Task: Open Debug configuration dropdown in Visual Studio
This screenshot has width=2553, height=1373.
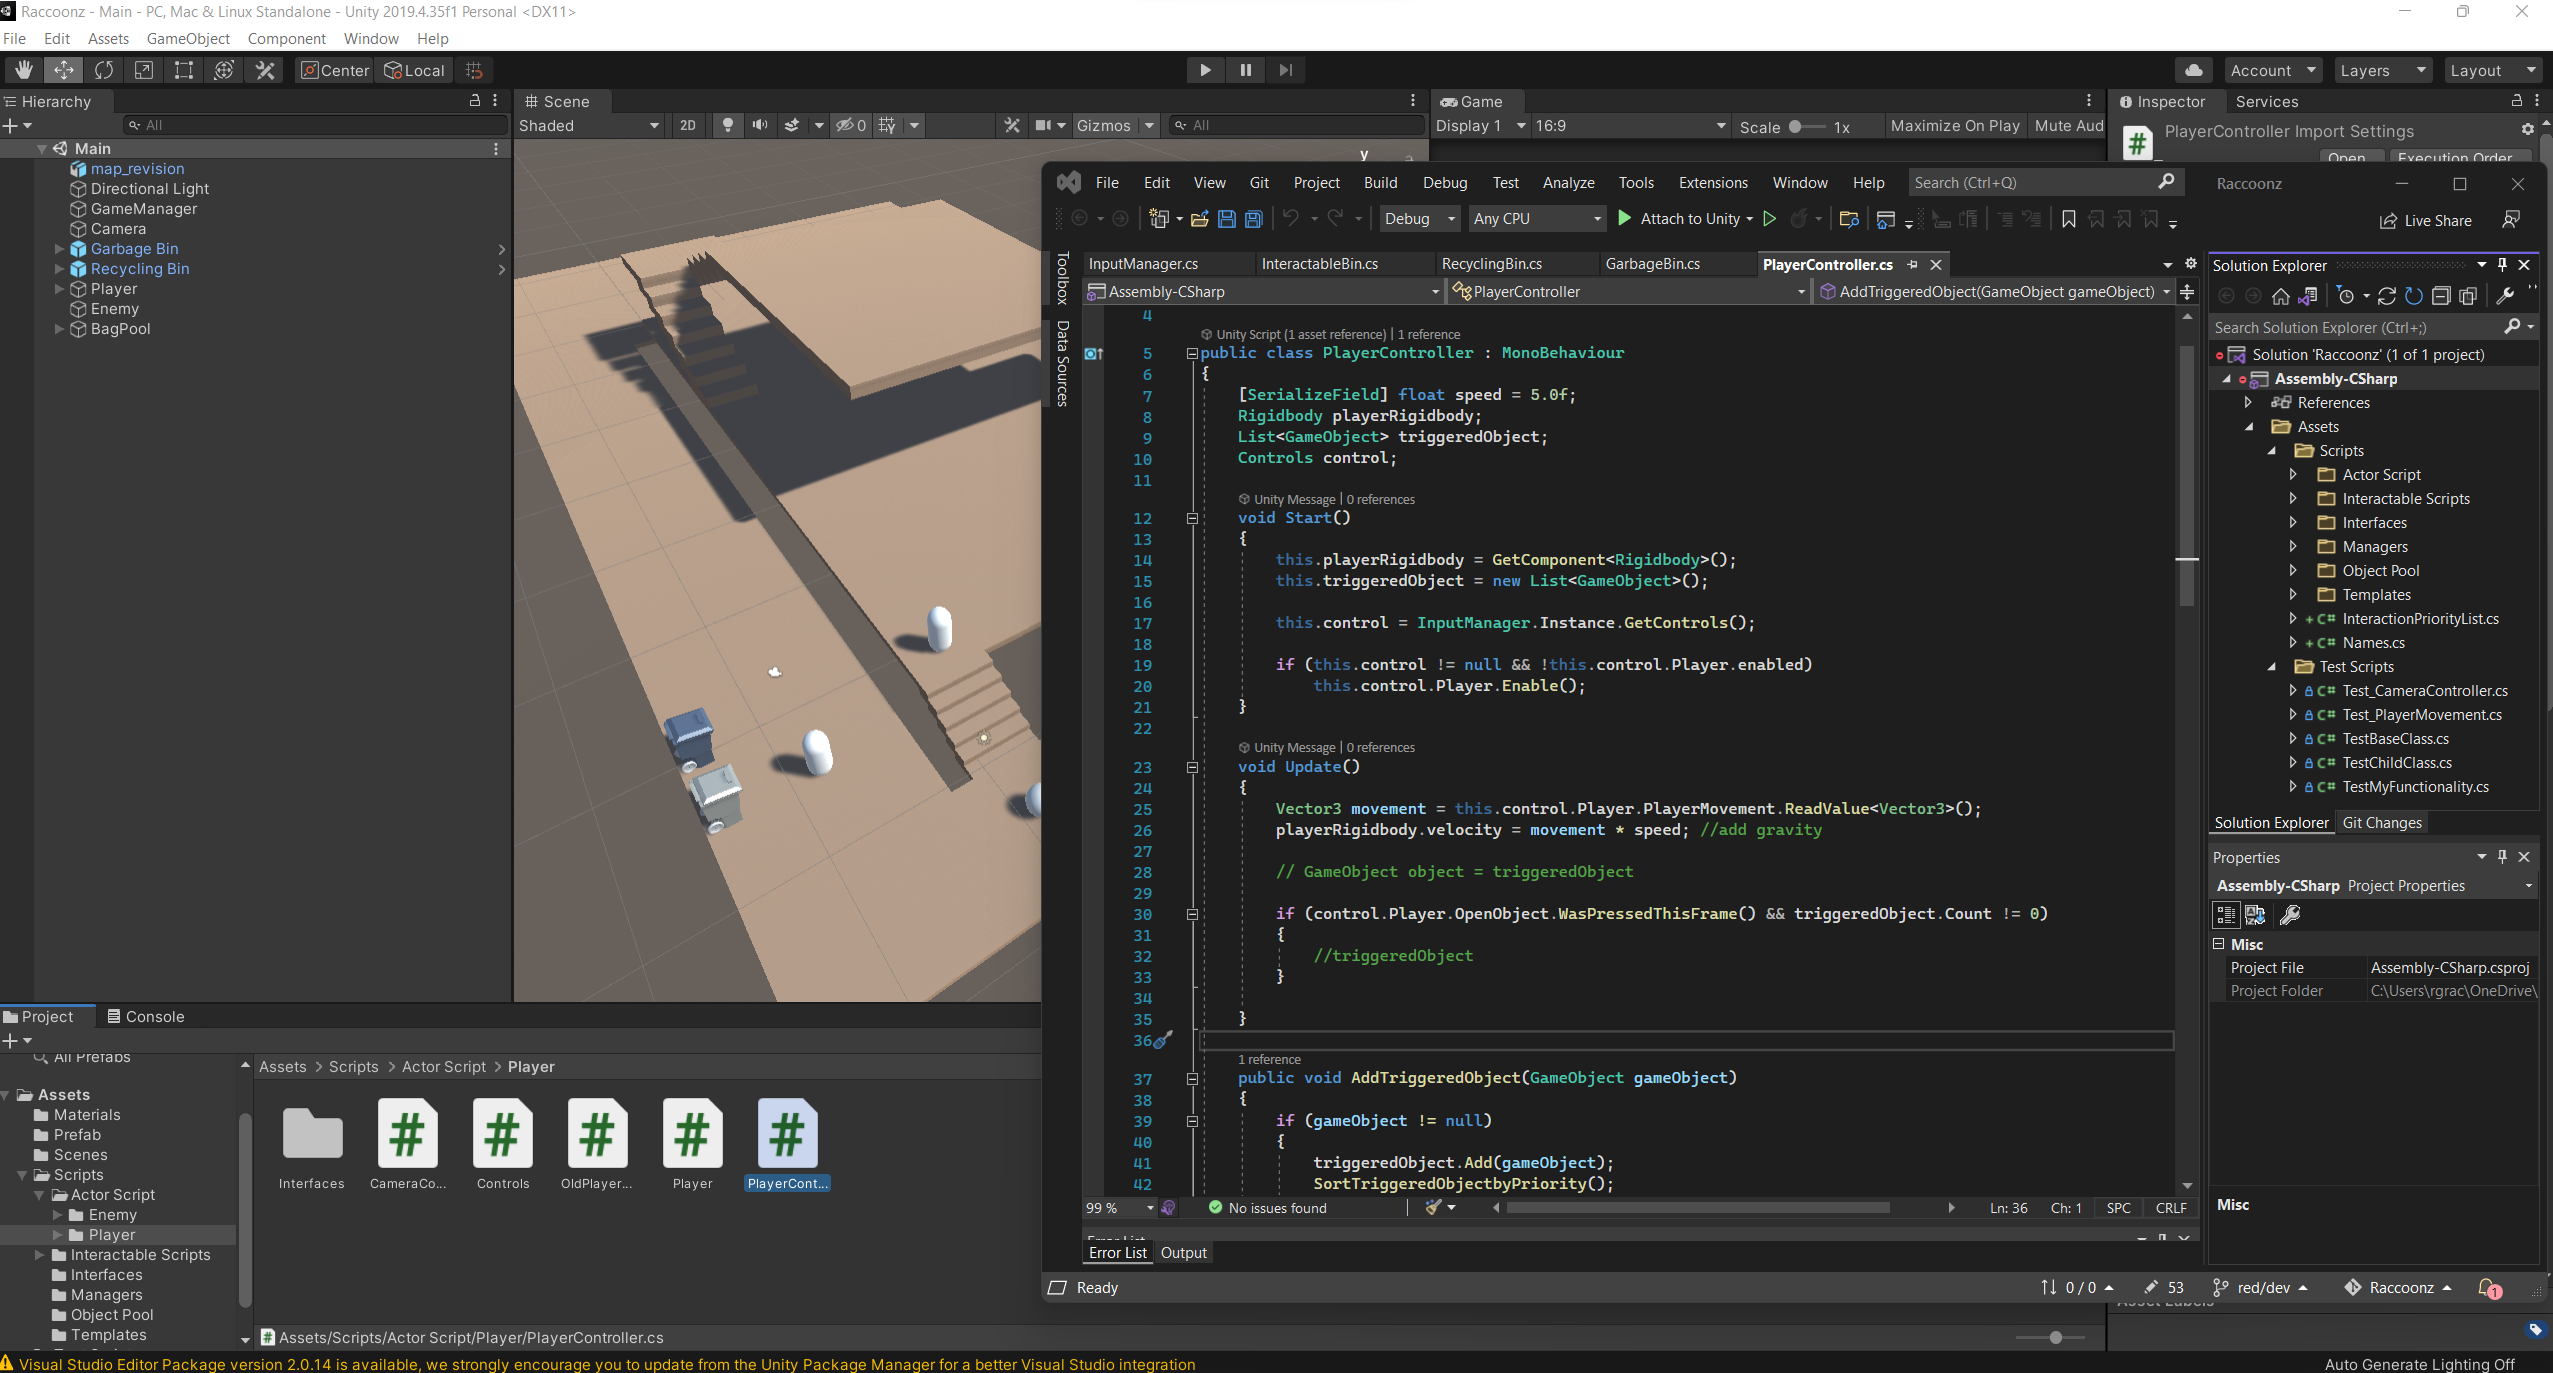Action: point(1419,219)
